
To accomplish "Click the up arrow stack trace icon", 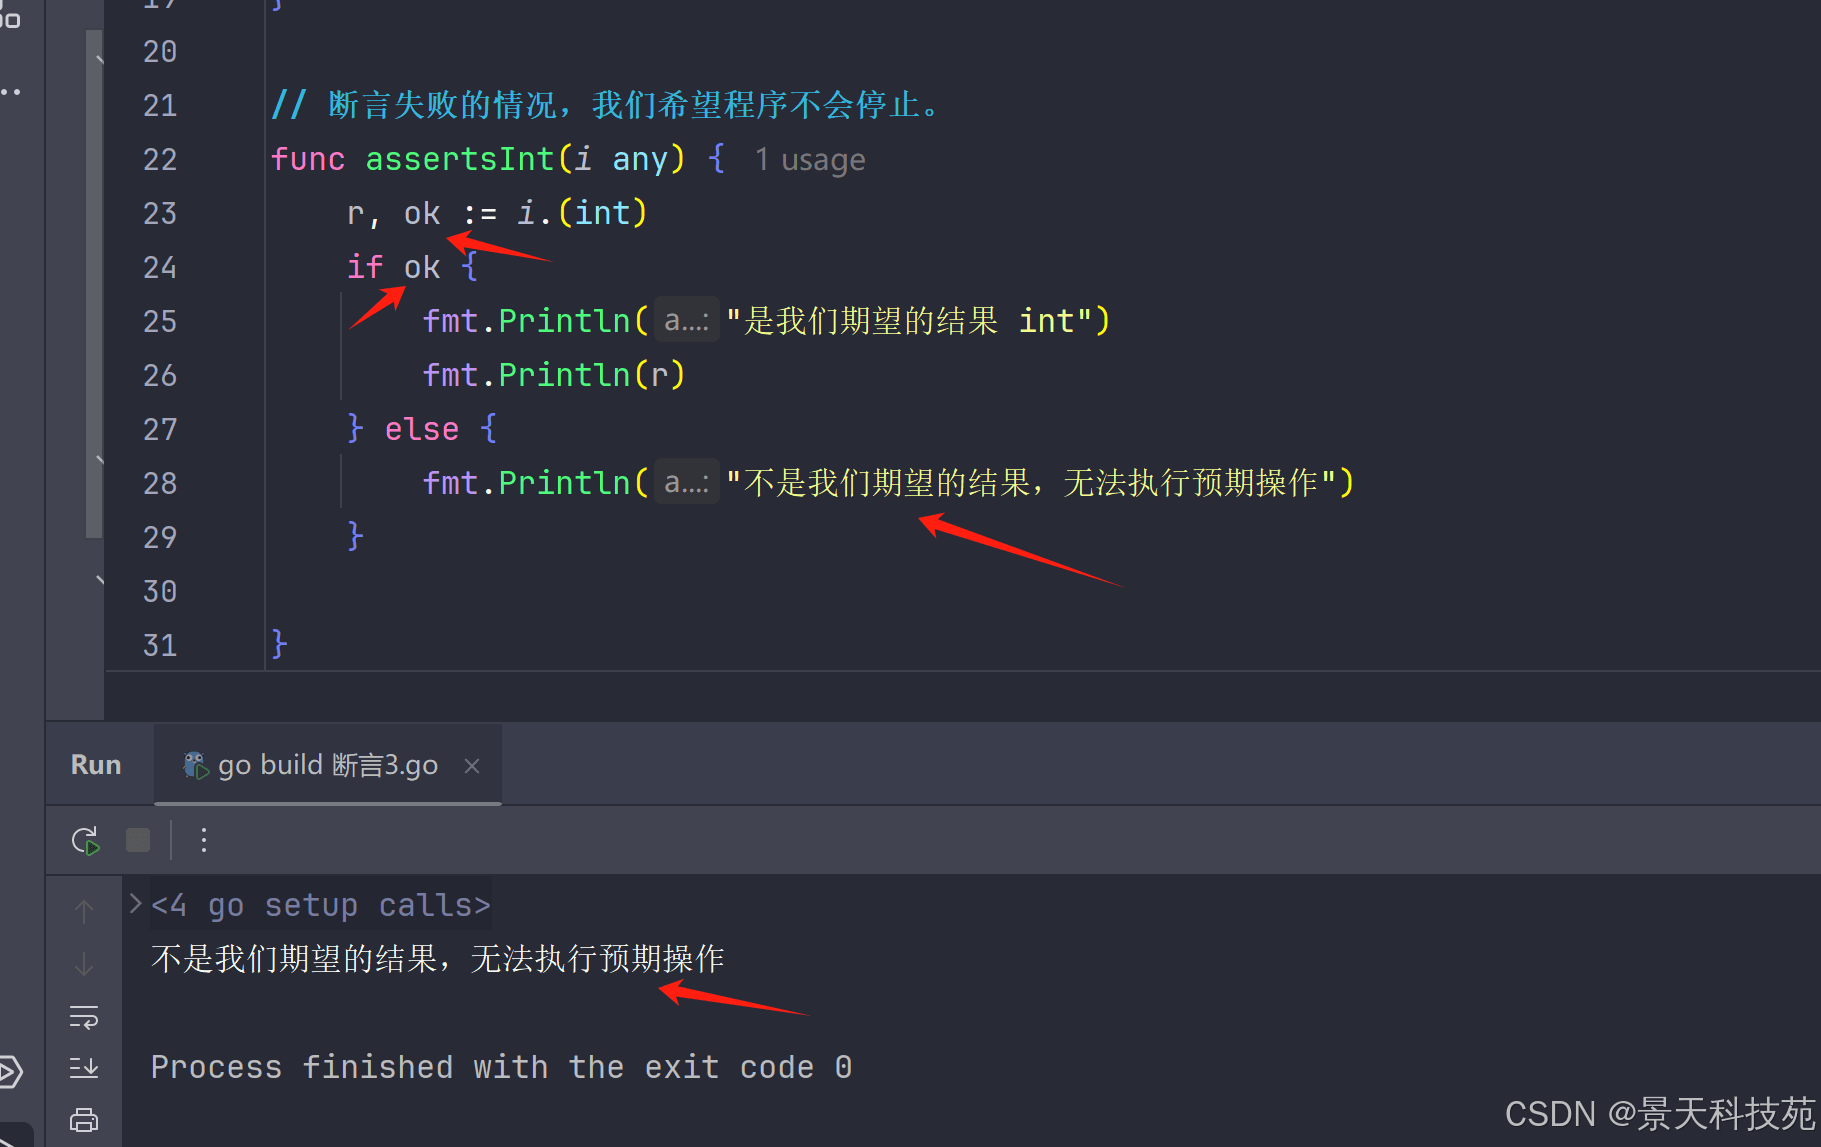I will [84, 911].
